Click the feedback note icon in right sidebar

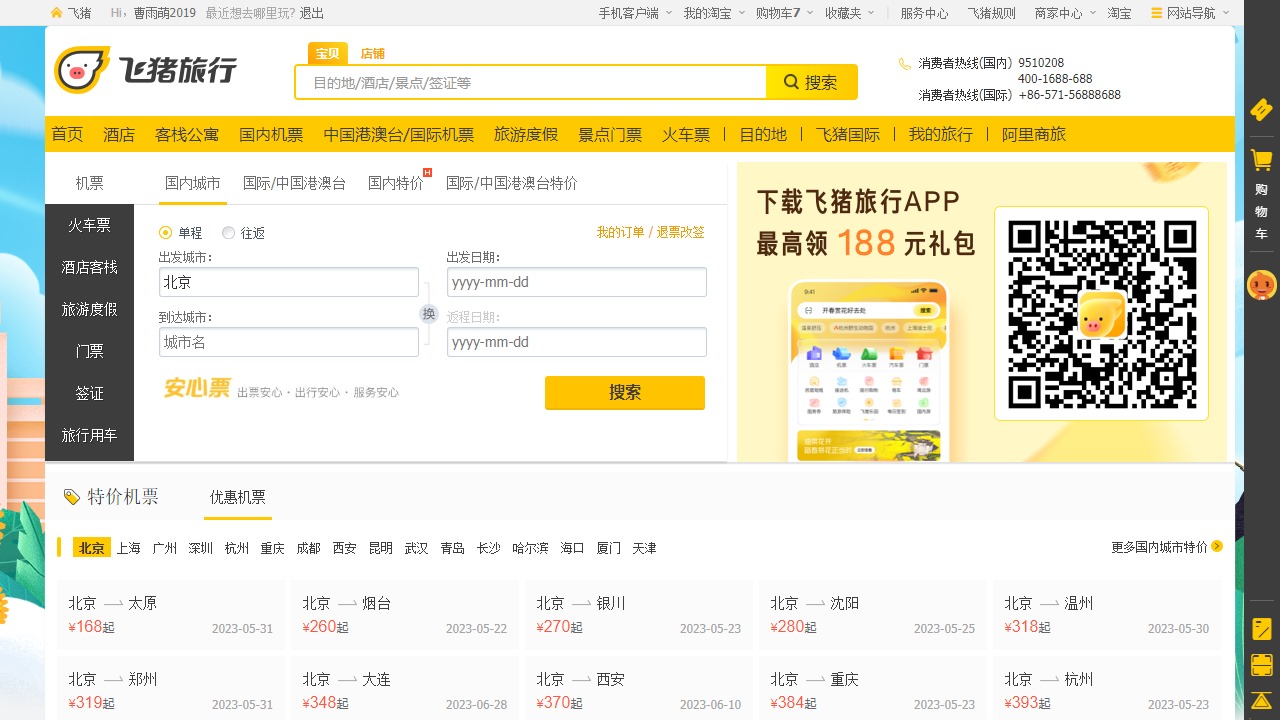tap(1261, 629)
